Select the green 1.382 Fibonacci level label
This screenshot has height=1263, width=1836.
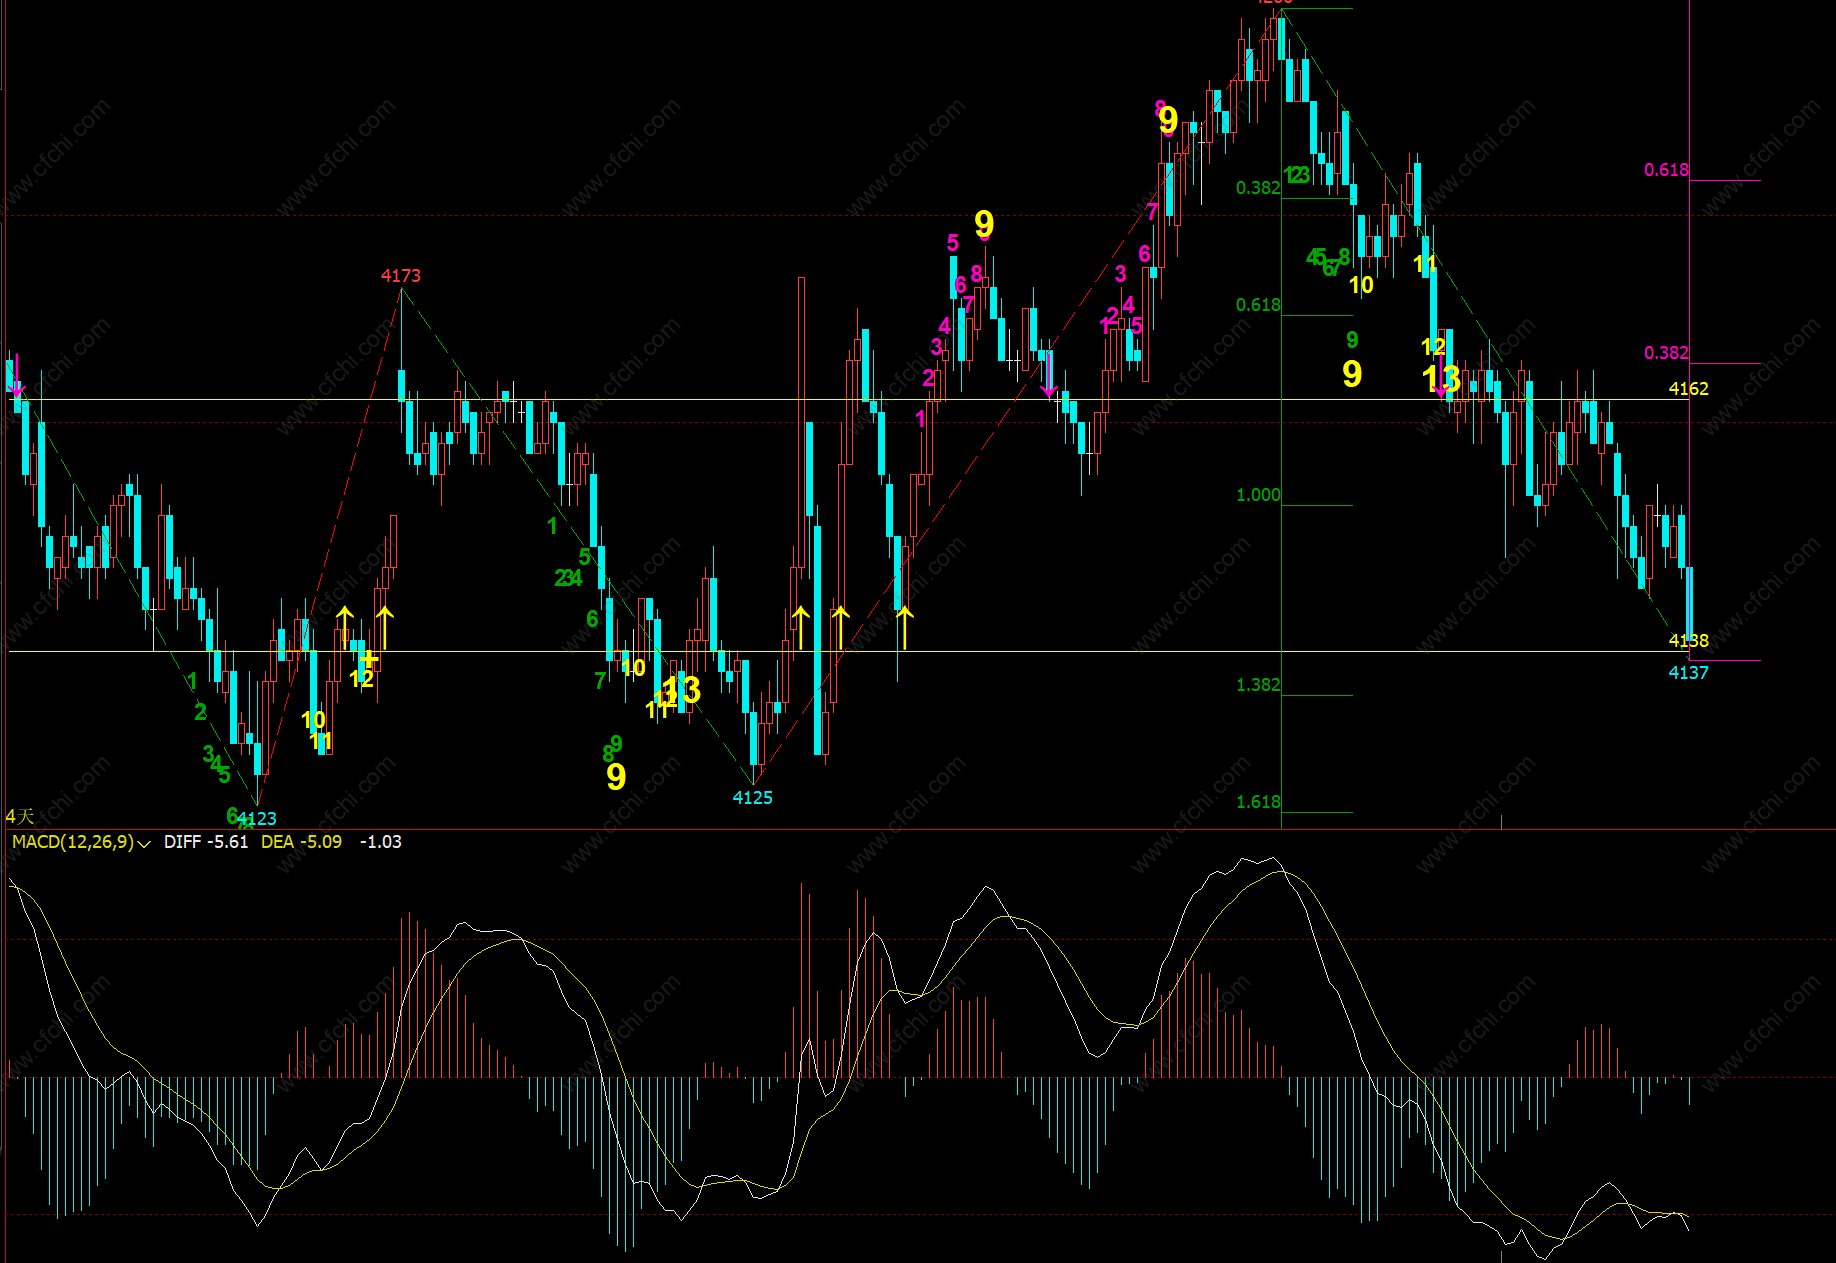click(1258, 685)
